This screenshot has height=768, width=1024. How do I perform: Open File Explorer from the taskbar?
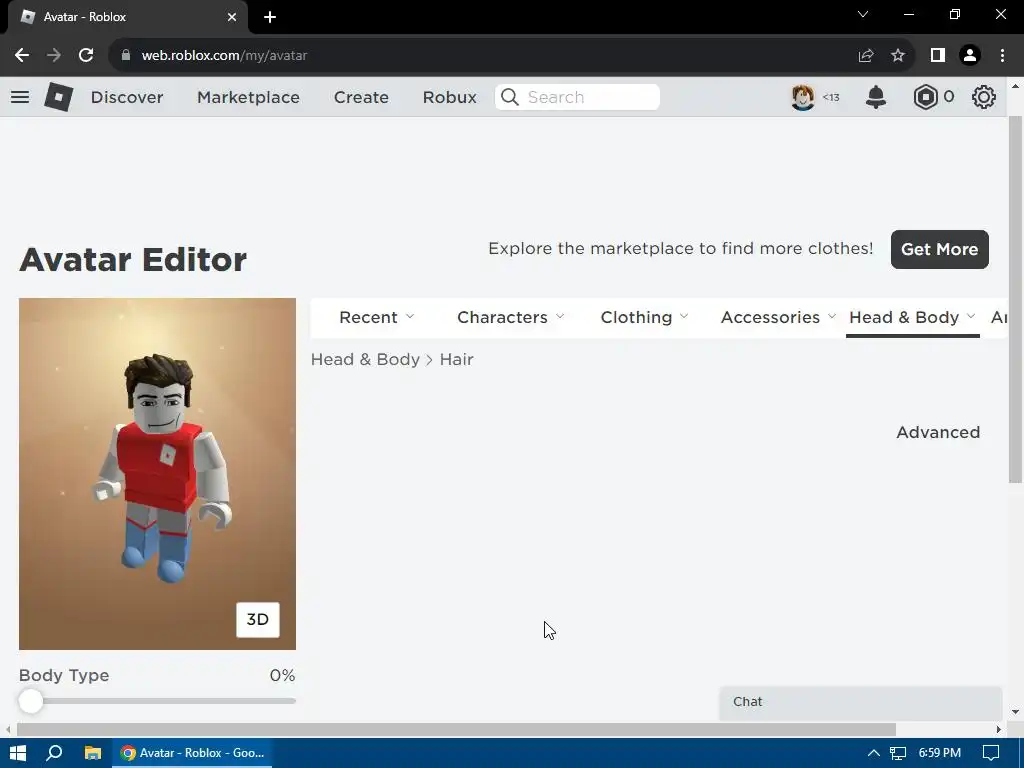click(93, 753)
